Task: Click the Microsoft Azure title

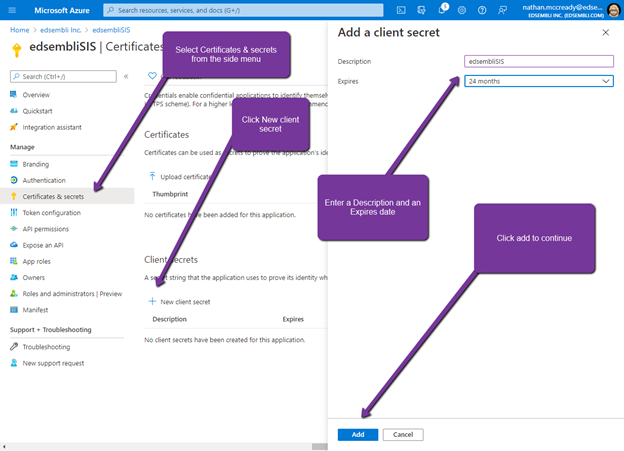Action: [62, 10]
